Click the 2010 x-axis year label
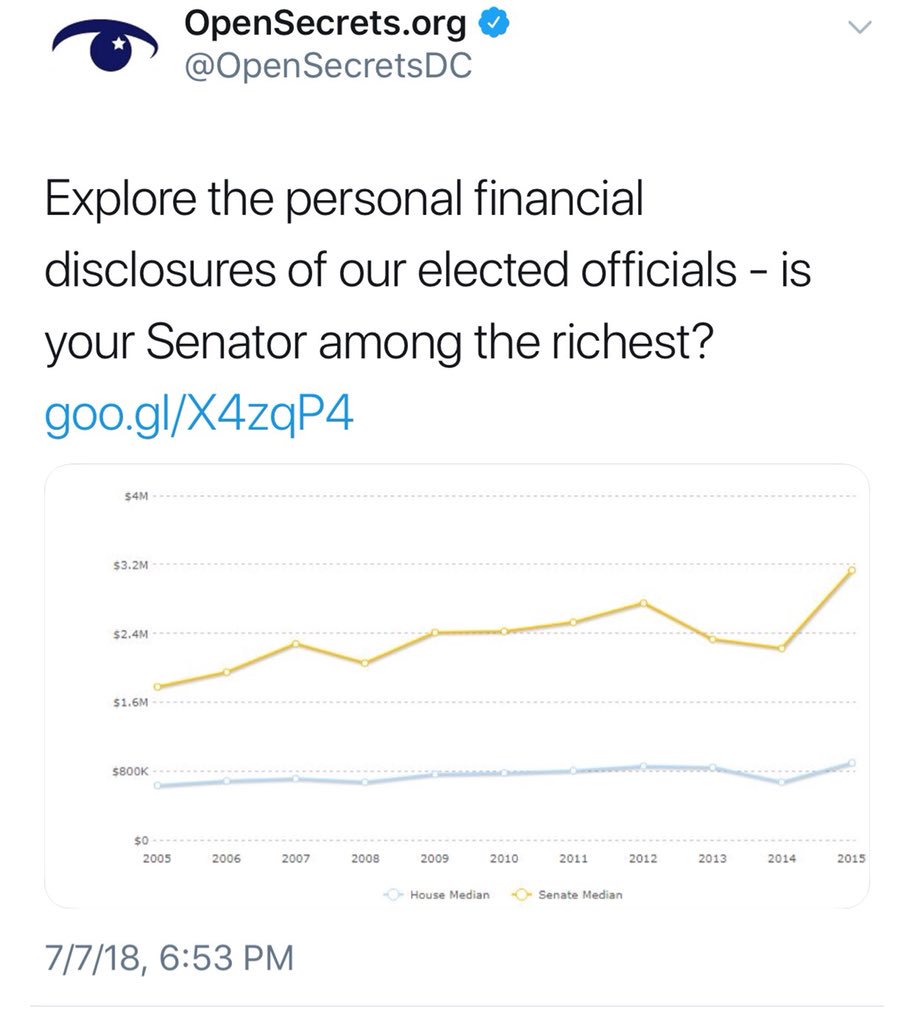 (503, 858)
